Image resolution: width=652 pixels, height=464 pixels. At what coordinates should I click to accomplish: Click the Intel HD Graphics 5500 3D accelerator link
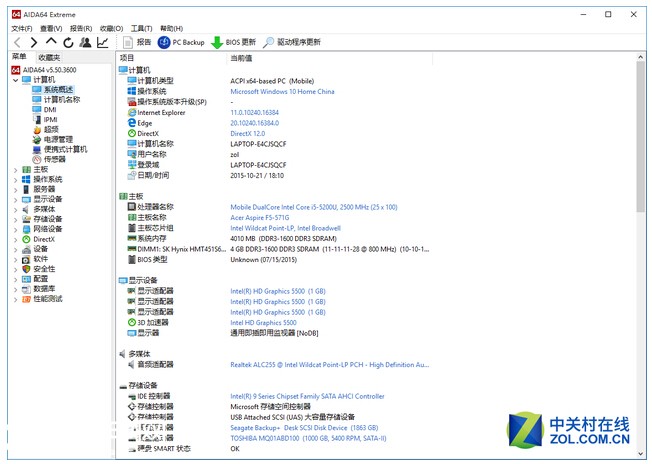tap(263, 323)
